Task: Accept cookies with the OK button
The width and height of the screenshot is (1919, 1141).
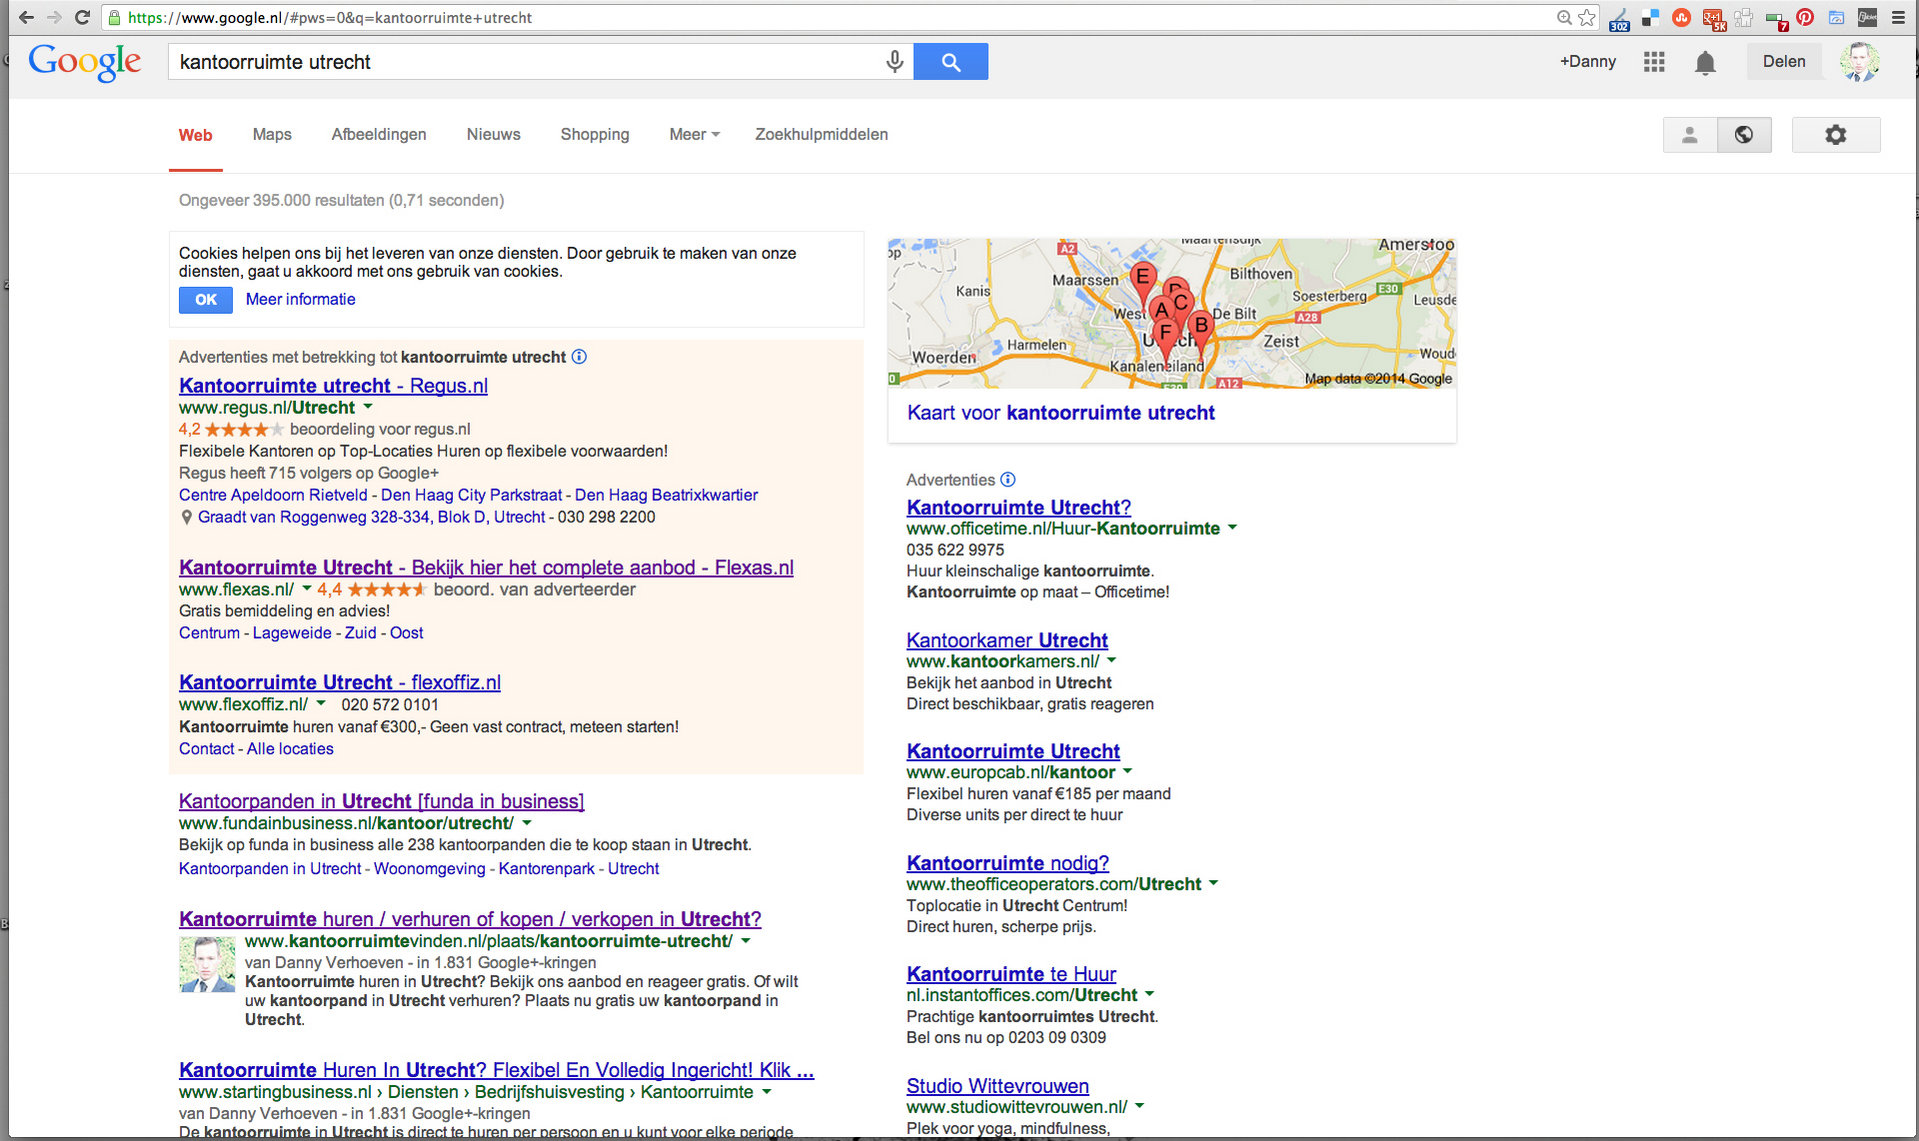Action: point(206,300)
